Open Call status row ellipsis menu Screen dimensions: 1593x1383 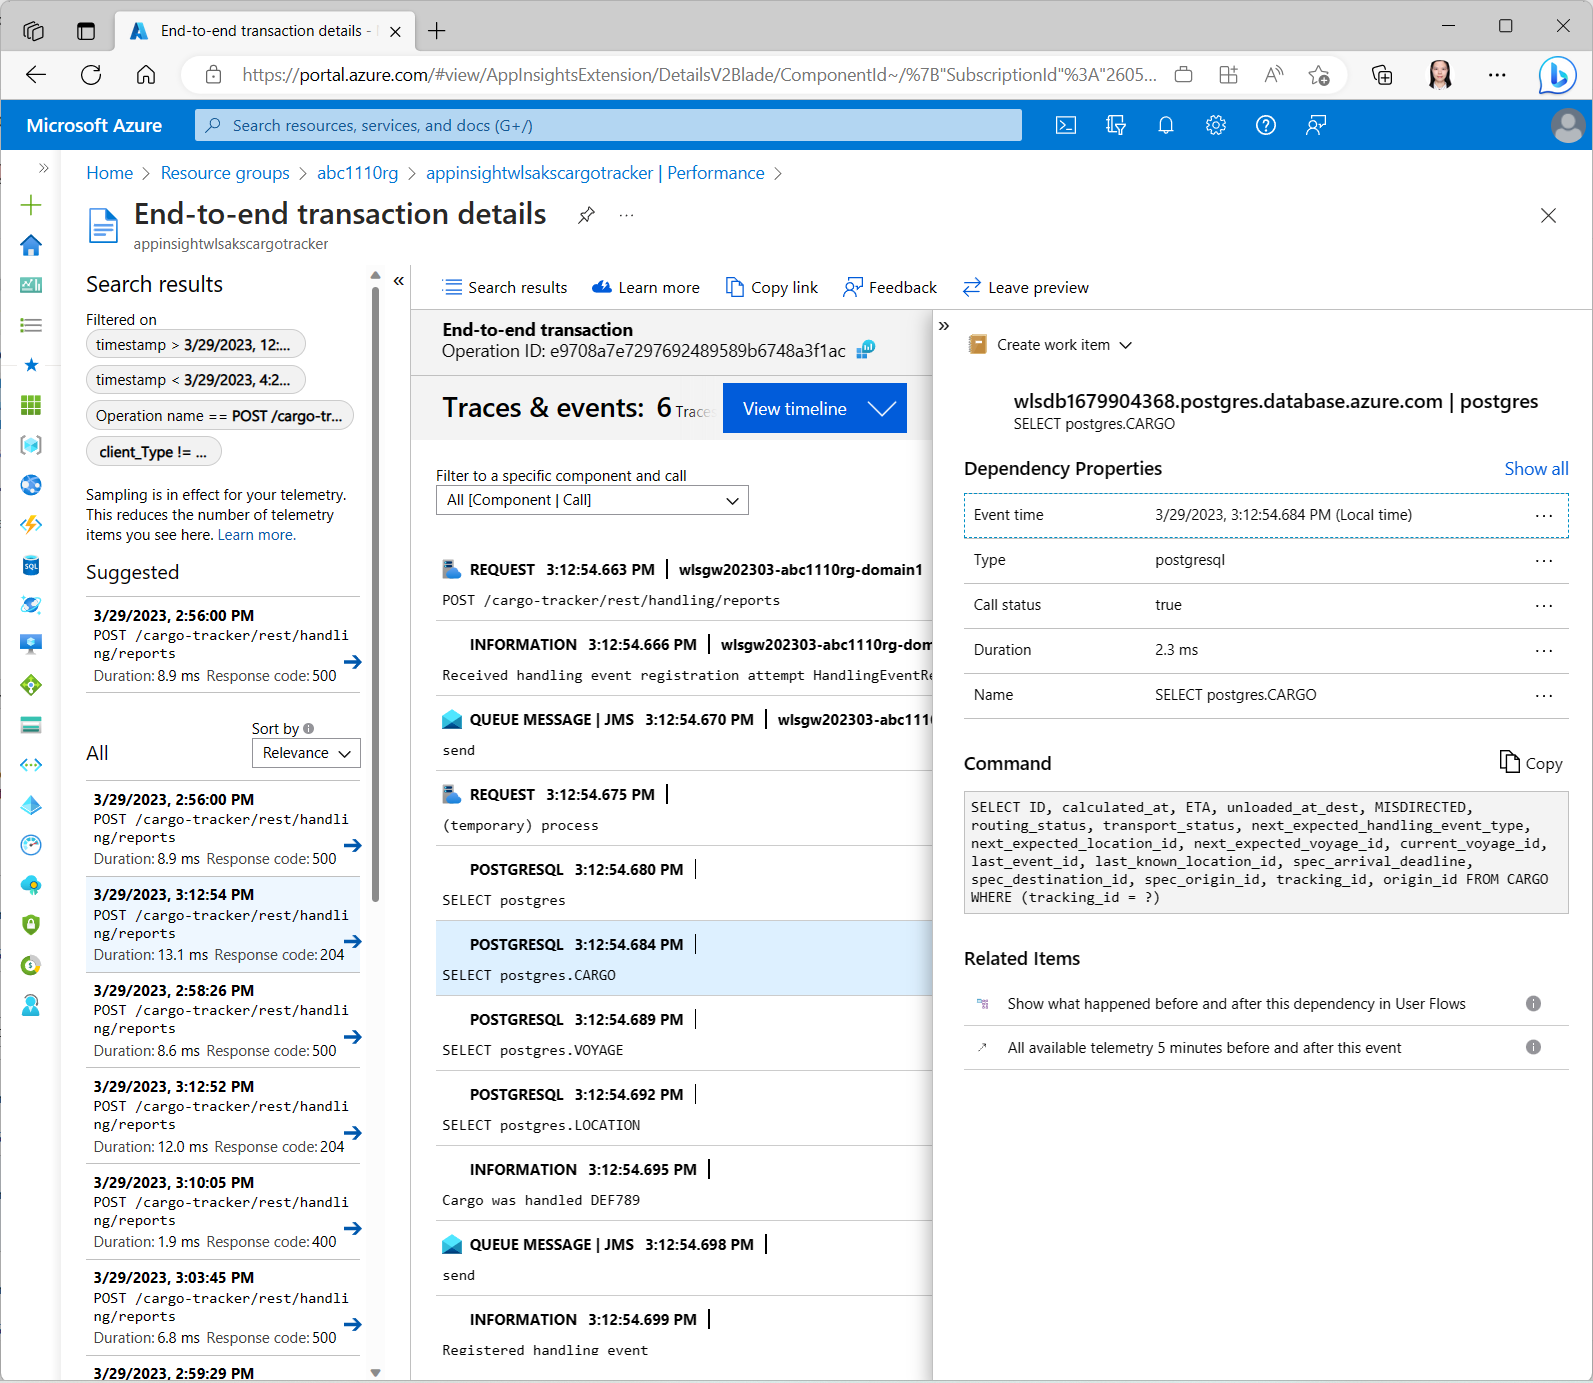click(1544, 606)
